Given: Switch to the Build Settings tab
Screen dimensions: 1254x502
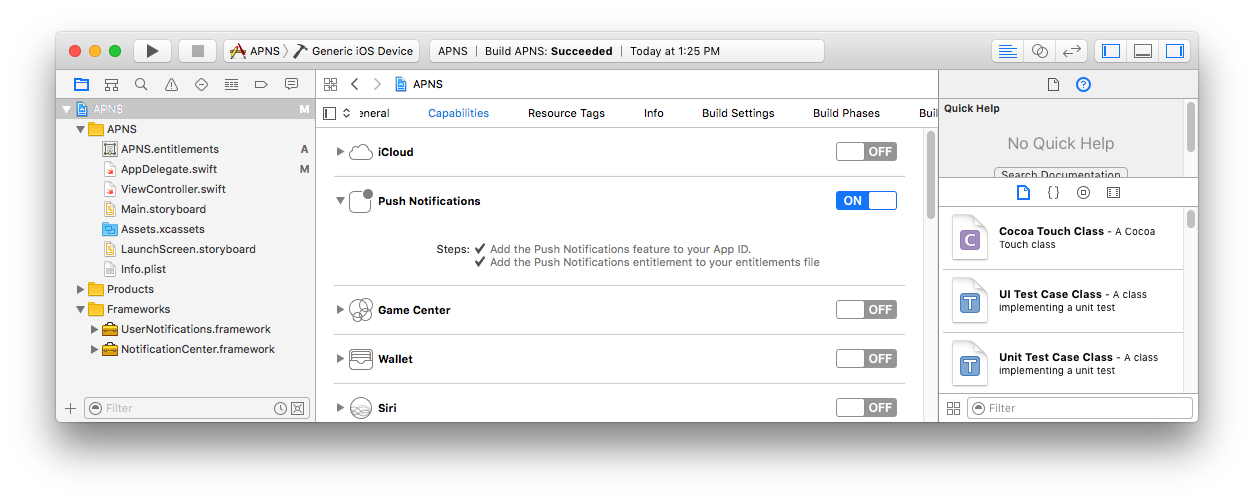Looking at the screenshot, I should click(738, 113).
